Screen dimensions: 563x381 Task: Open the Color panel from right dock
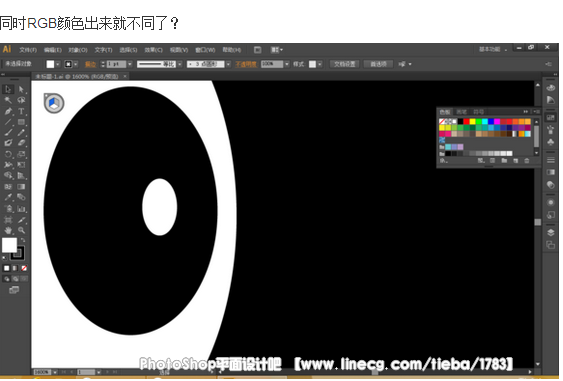click(550, 88)
